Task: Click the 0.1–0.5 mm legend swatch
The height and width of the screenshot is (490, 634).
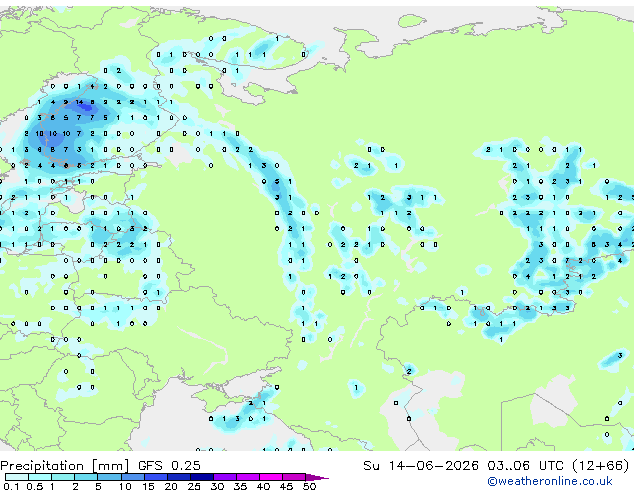Action: pos(17,477)
